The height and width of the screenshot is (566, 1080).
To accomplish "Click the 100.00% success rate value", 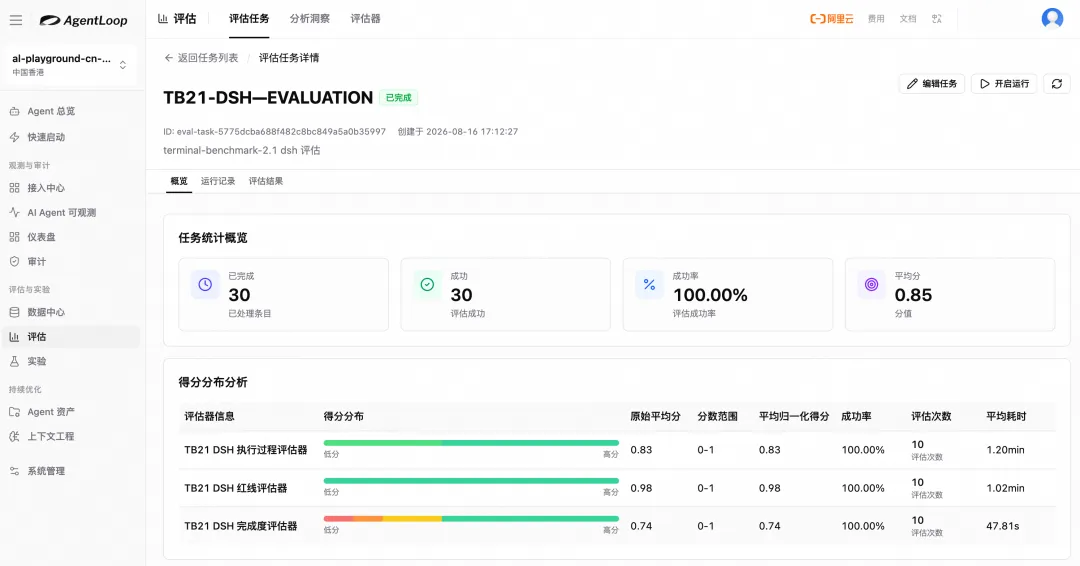I will [x=710, y=295].
